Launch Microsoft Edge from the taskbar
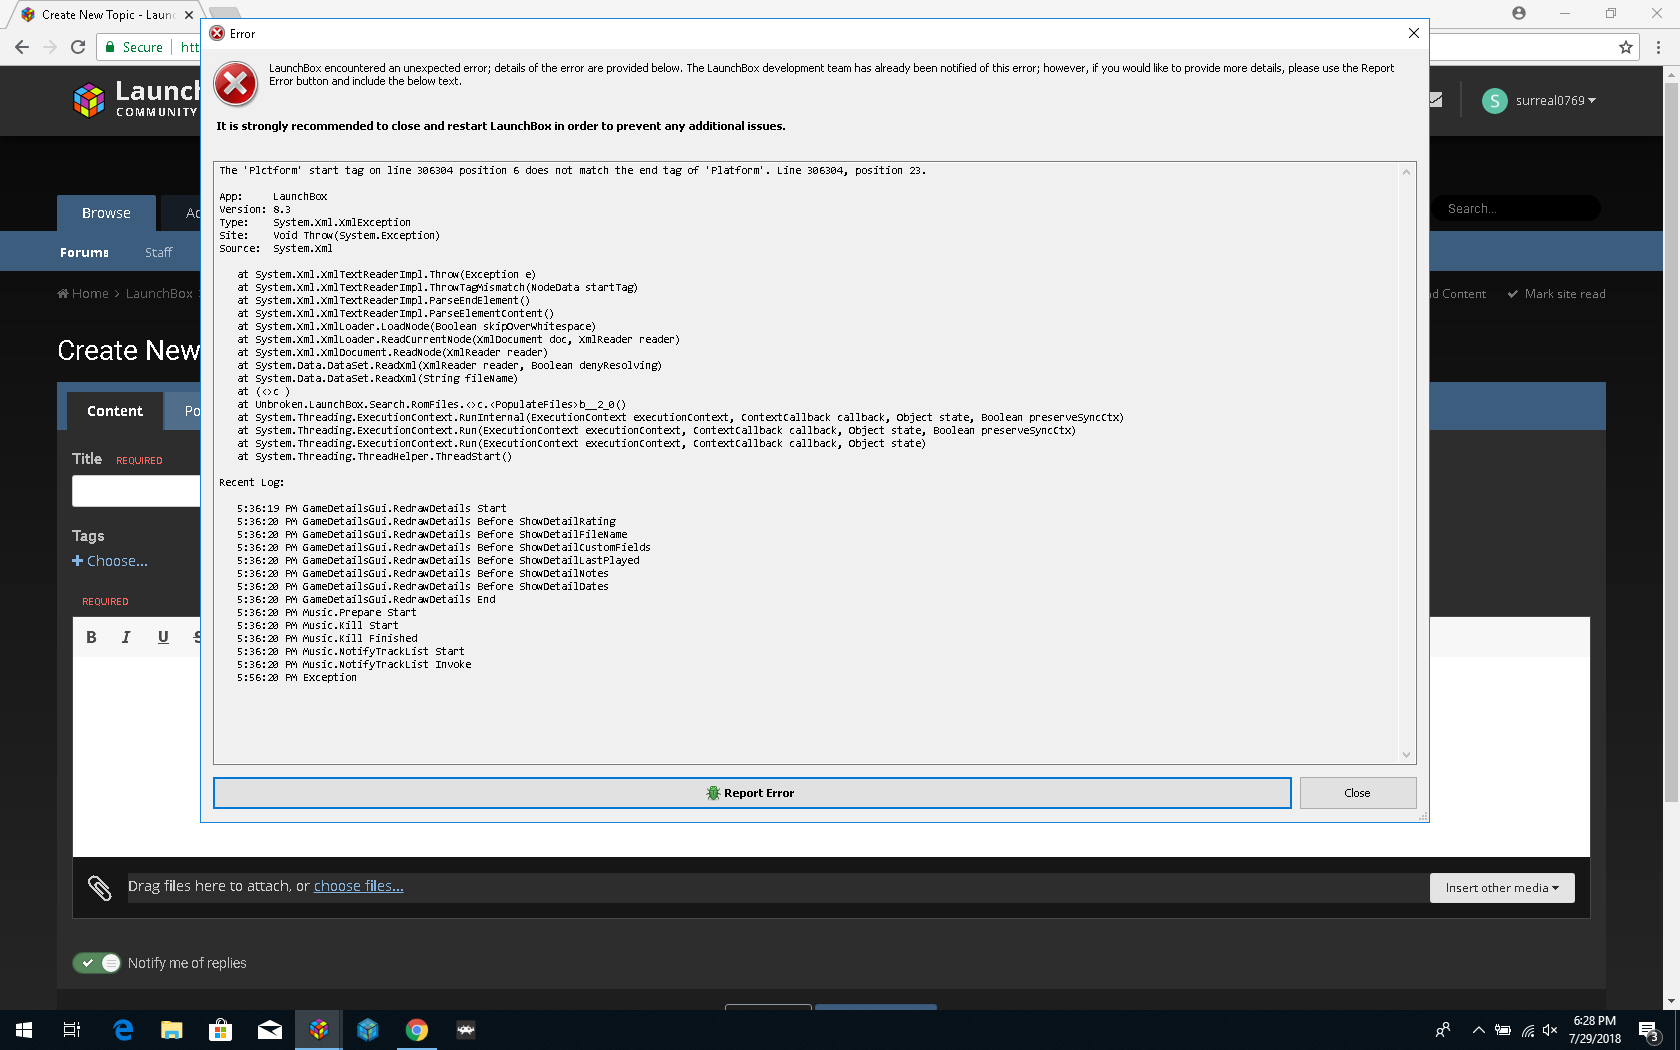Viewport: 1680px width, 1050px height. tap(123, 1030)
